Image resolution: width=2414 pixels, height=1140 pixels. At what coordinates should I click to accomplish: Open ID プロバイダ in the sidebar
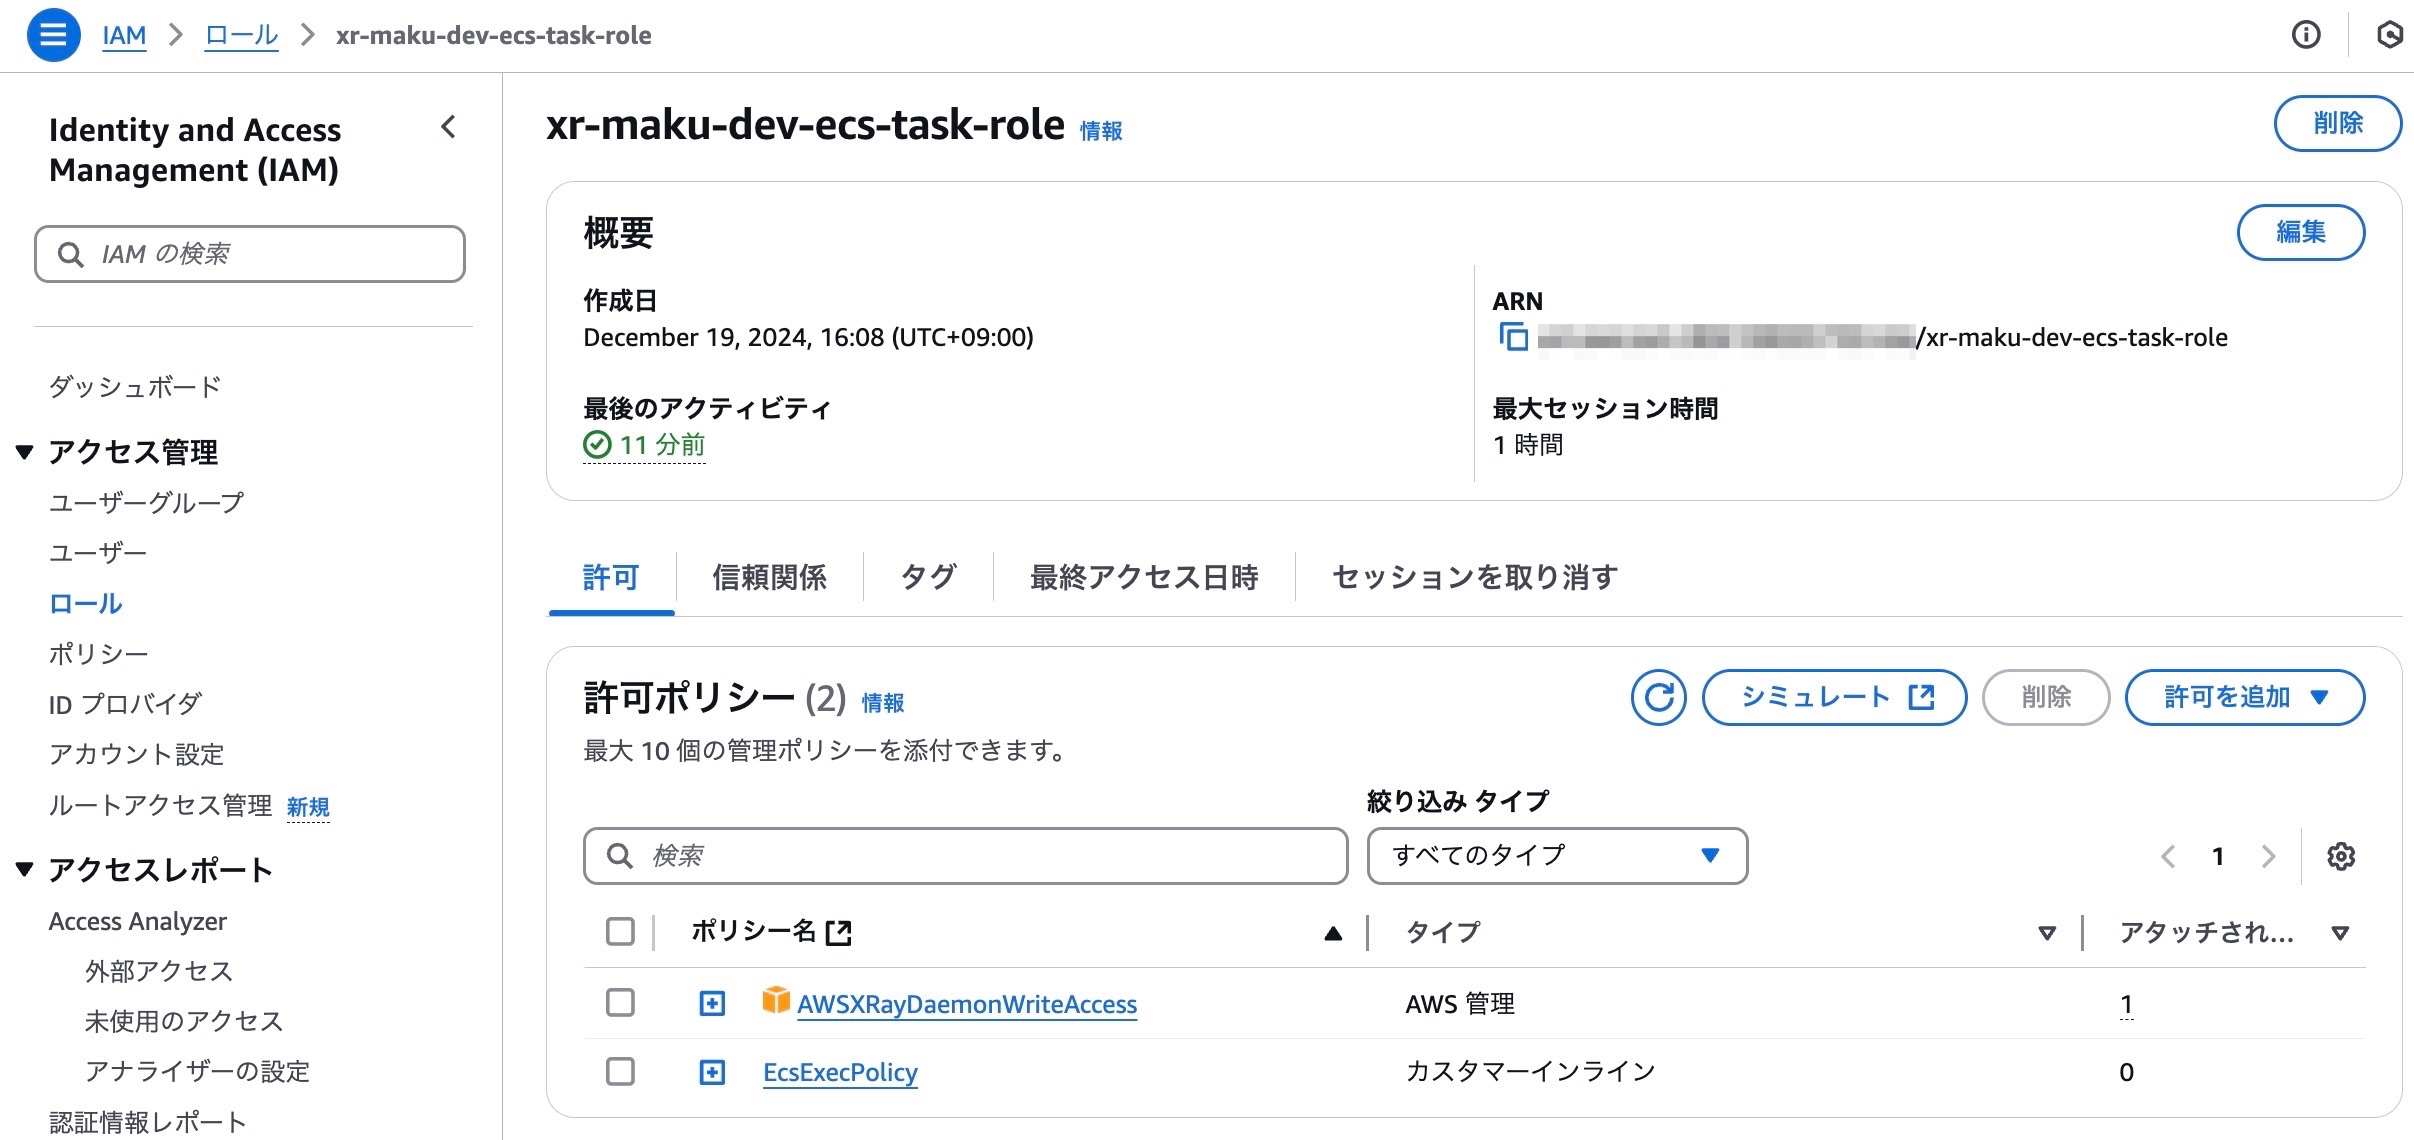[125, 704]
